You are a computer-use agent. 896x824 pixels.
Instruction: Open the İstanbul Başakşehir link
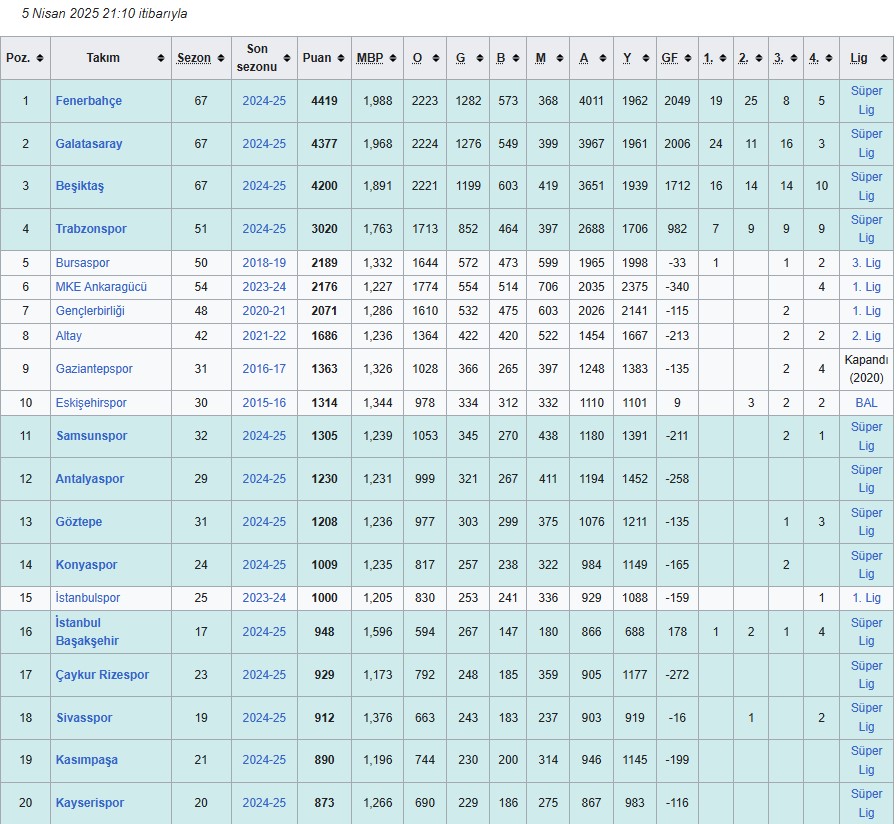[x=87, y=632]
